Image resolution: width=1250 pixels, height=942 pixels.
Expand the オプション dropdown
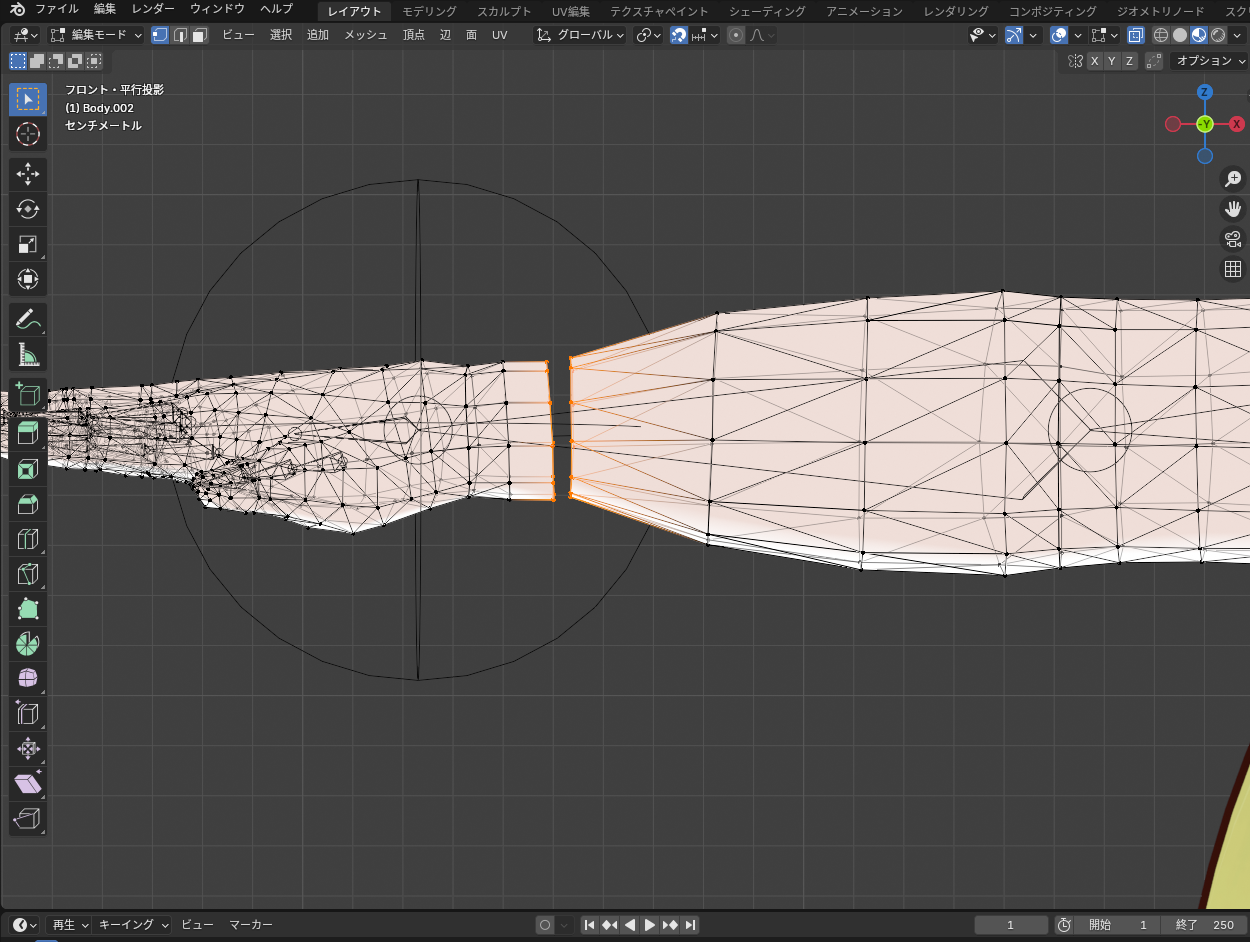(x=1209, y=61)
